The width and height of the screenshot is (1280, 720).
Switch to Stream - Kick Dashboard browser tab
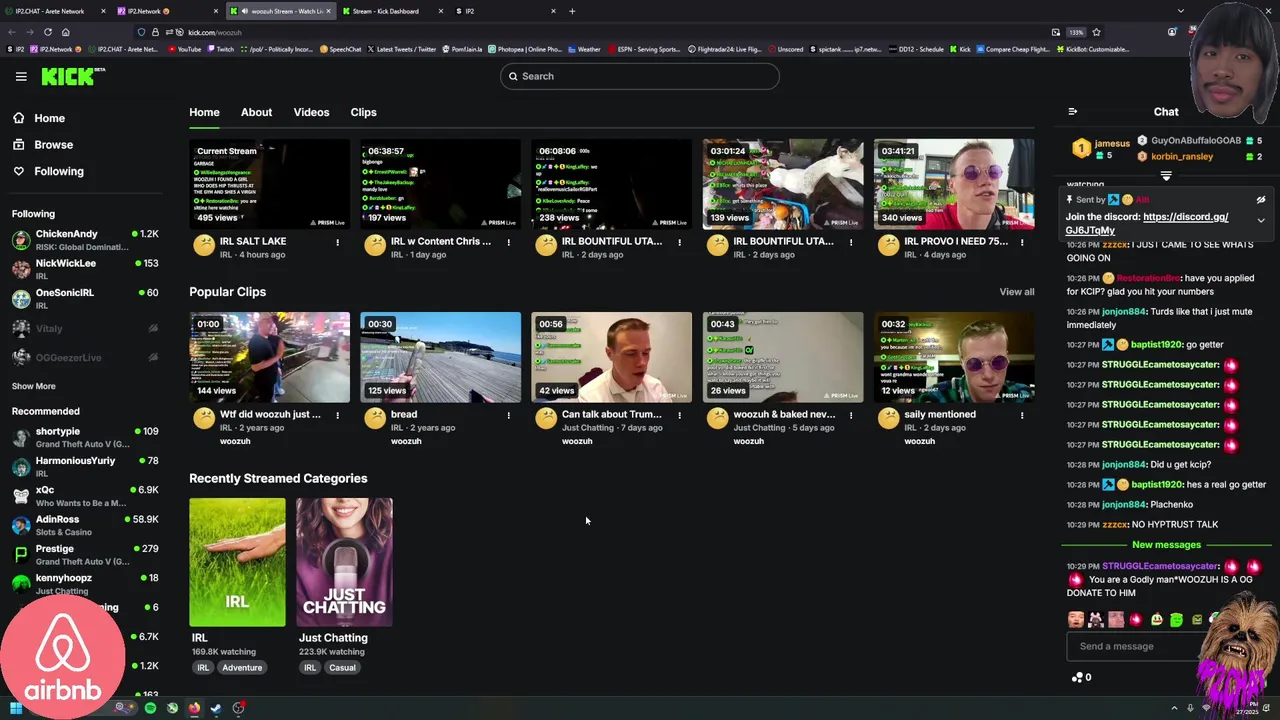[x=390, y=11]
